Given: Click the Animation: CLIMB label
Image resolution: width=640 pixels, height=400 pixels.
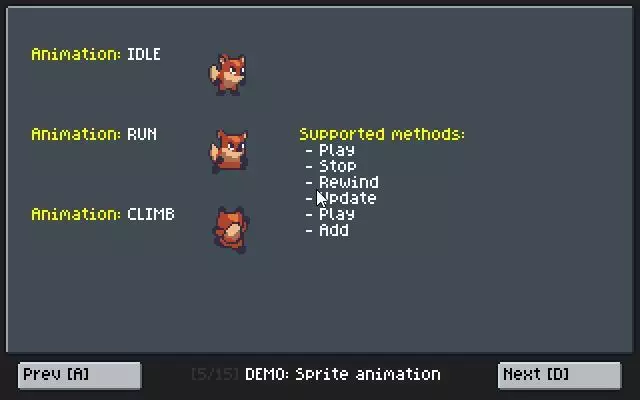Looking at the screenshot, I should coord(103,214).
